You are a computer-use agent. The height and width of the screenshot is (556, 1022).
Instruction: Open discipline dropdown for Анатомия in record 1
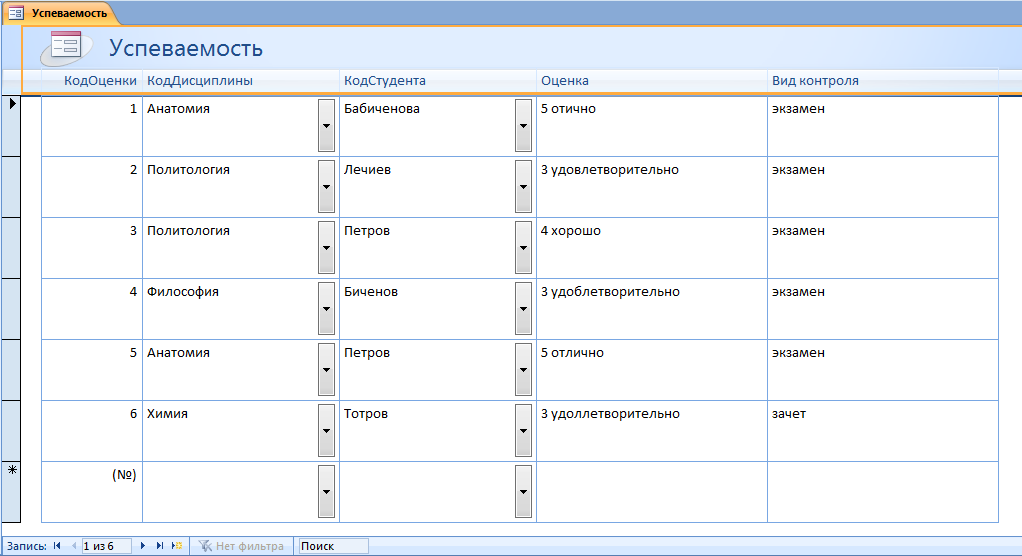coord(327,126)
